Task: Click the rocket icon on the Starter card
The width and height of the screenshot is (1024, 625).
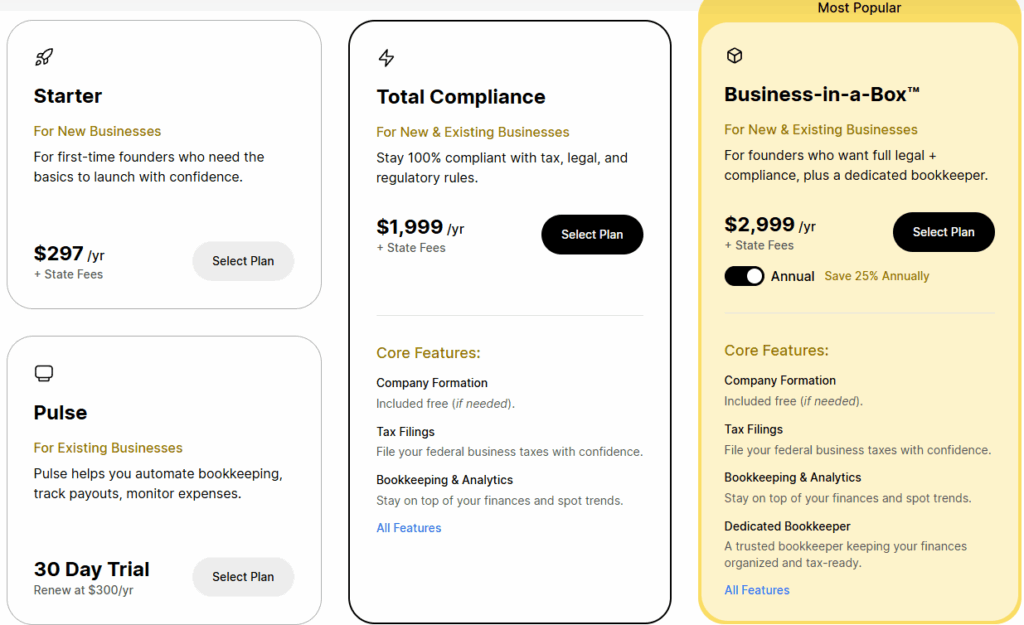Action: pyautogui.click(x=43, y=57)
